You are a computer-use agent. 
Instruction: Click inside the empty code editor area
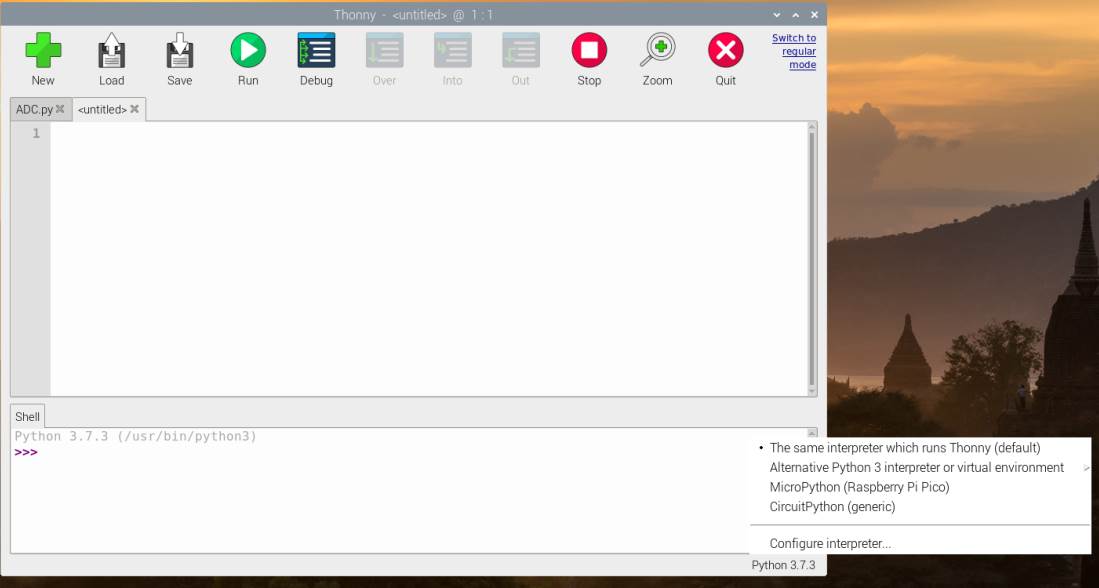[x=429, y=259]
